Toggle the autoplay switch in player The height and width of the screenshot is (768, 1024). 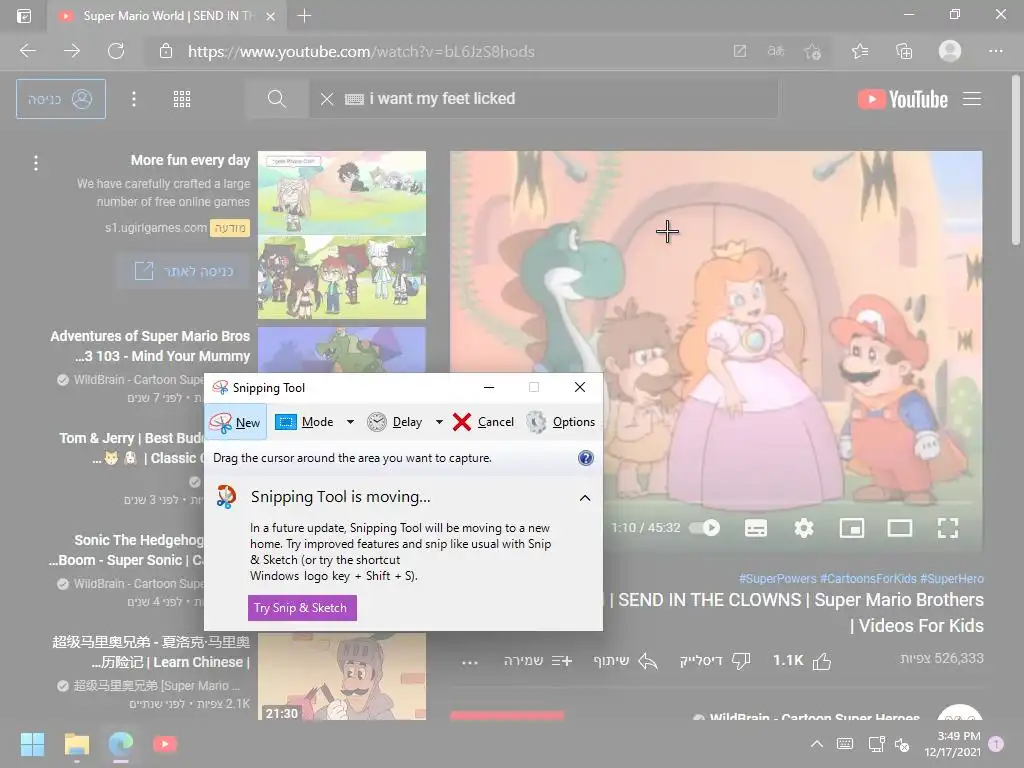tap(705, 528)
